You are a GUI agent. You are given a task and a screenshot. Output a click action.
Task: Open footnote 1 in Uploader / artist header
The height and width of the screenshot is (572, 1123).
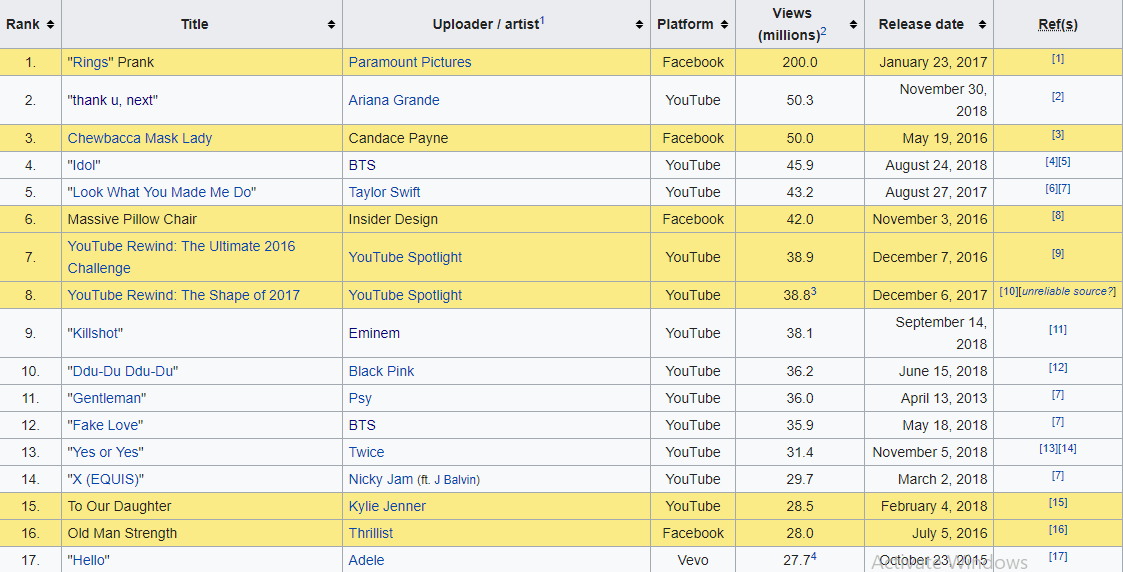(x=542, y=20)
